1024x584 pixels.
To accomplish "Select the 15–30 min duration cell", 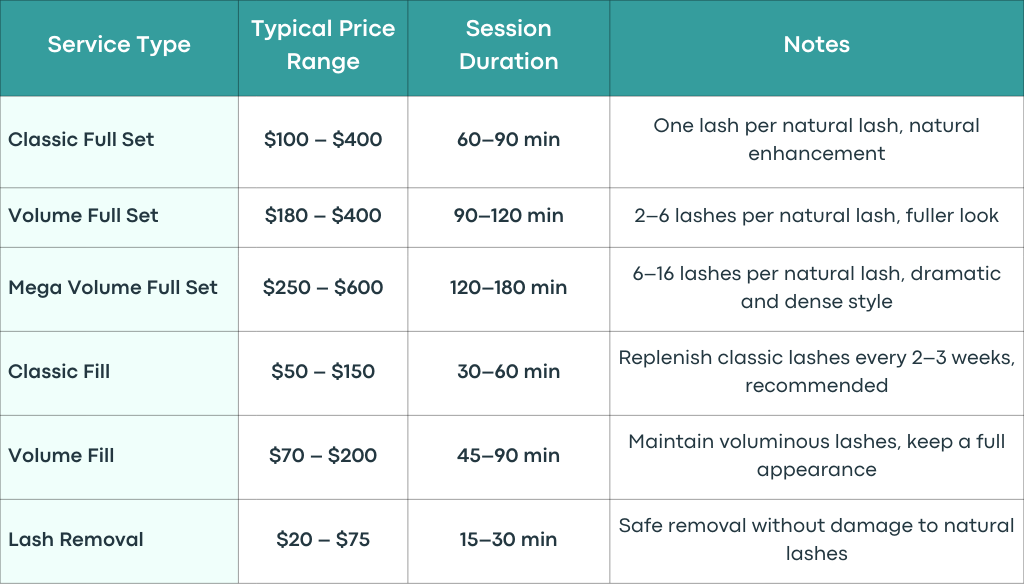I will [x=508, y=540].
